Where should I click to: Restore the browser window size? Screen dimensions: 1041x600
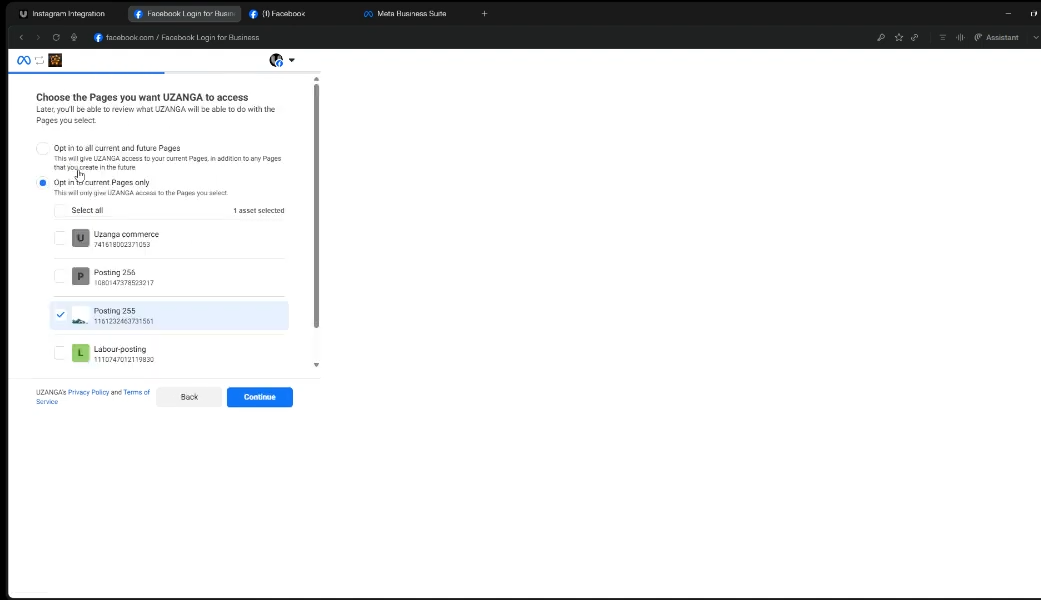(x=1034, y=13)
